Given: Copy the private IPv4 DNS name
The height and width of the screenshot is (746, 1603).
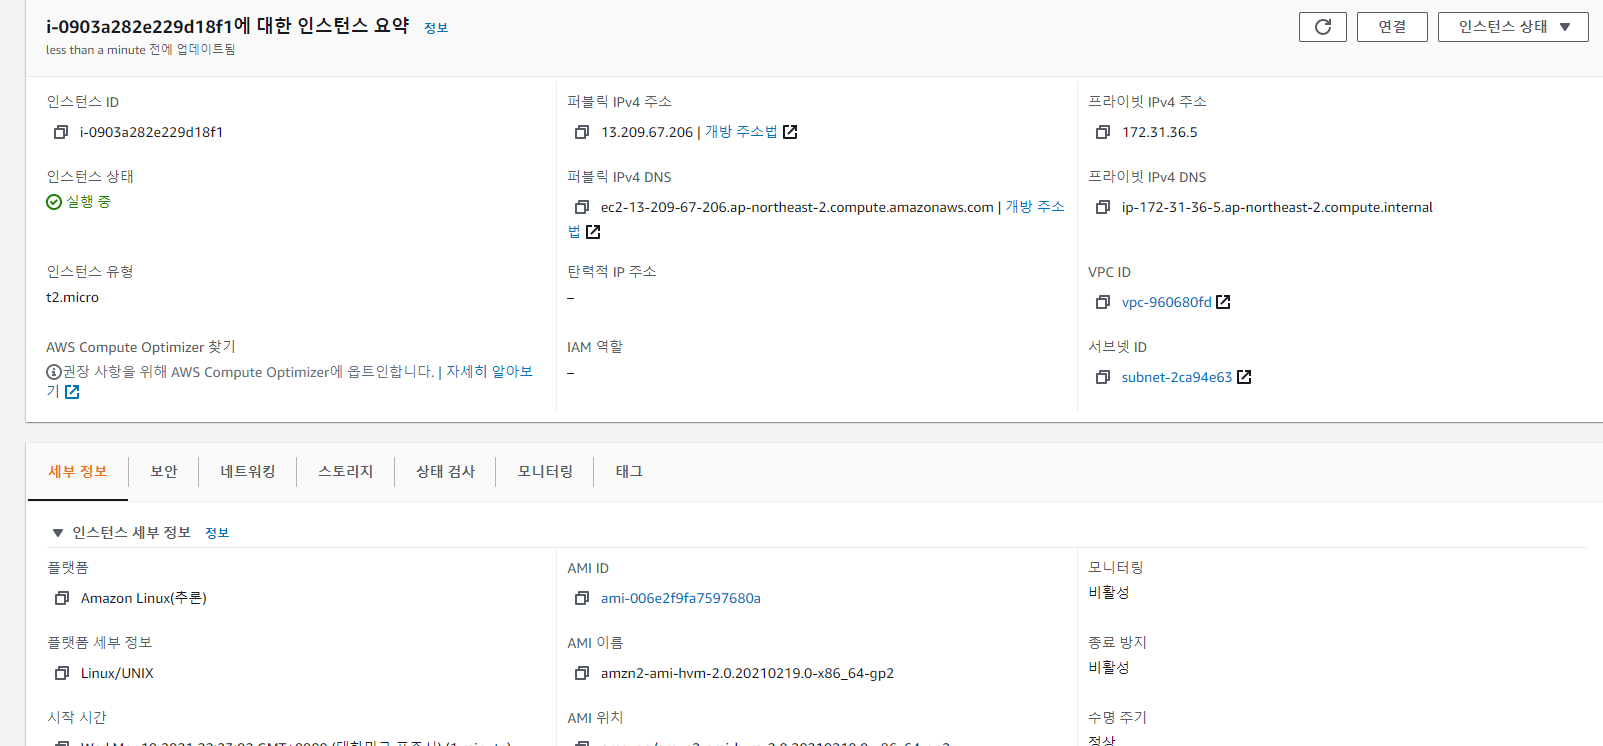Looking at the screenshot, I should pyautogui.click(x=1103, y=207).
